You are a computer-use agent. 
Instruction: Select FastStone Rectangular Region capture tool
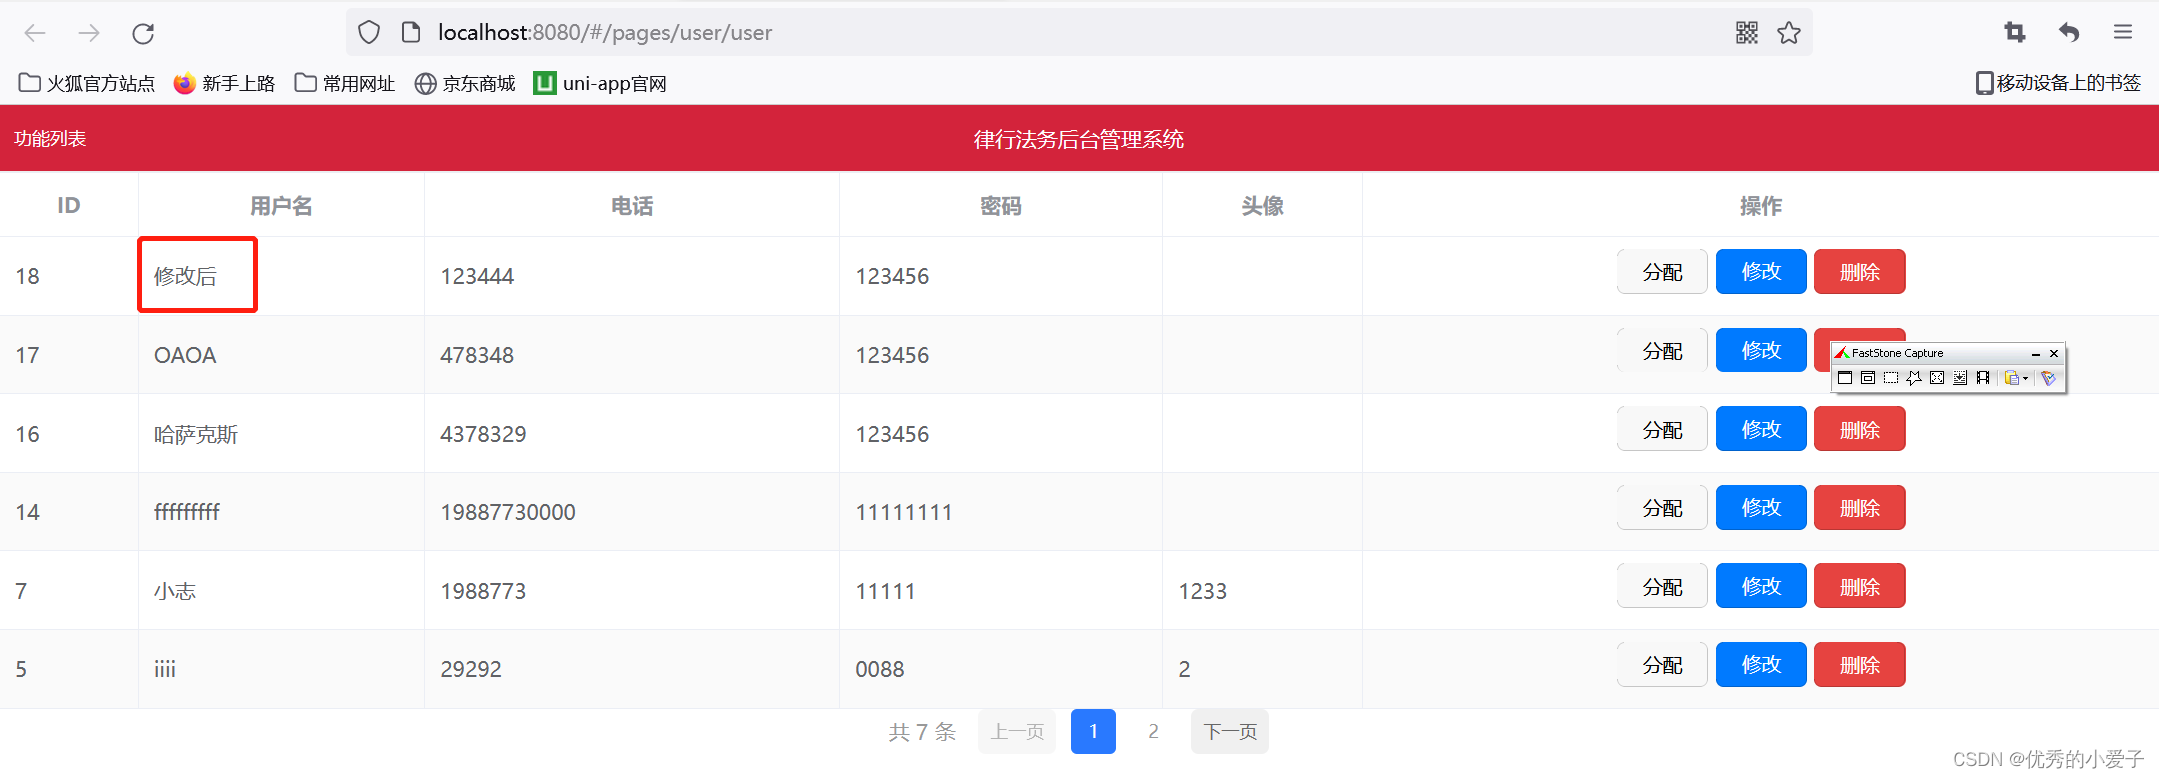coord(1891,377)
